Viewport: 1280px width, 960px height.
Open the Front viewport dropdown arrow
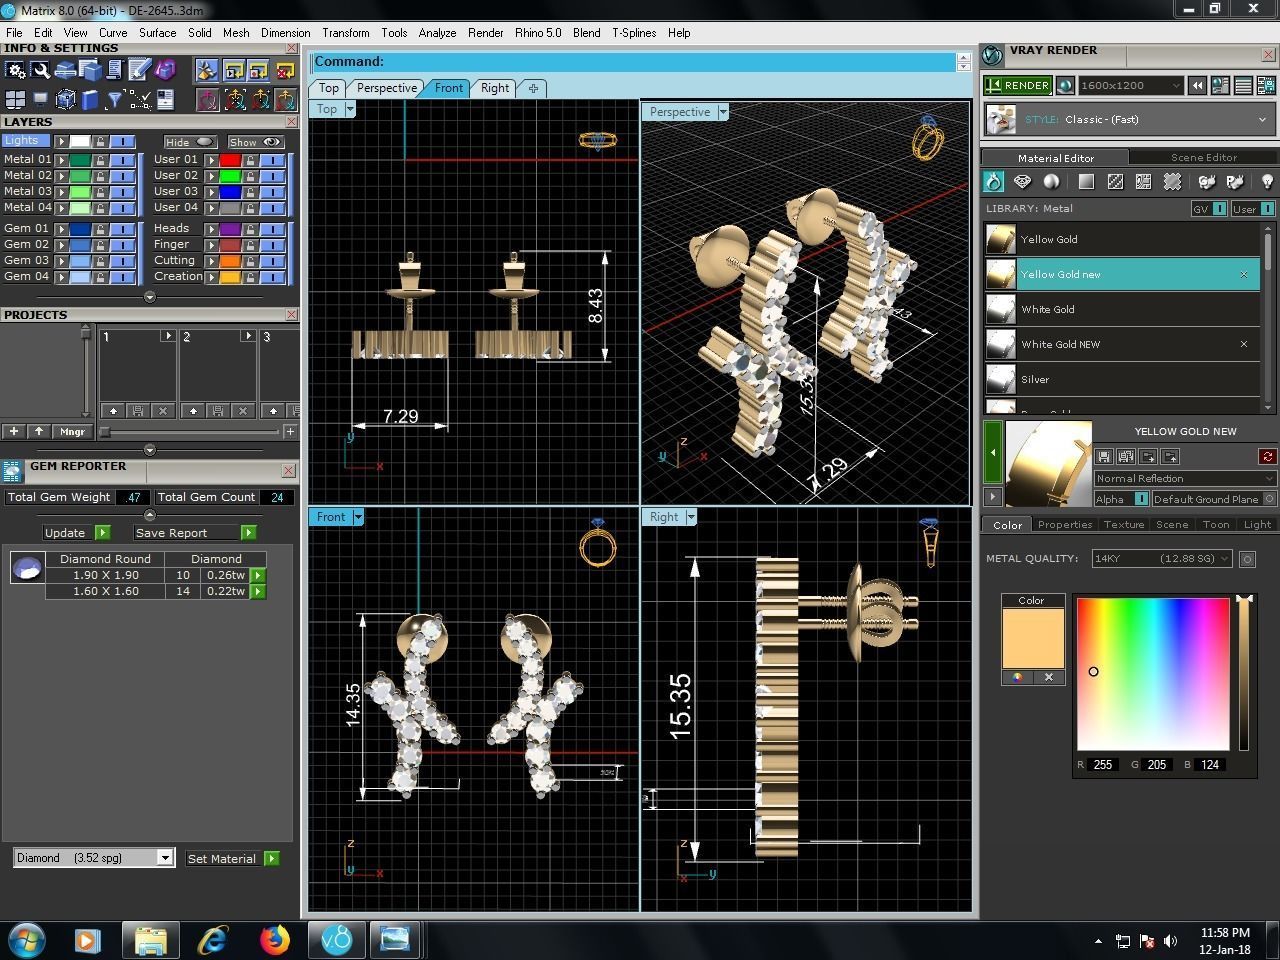(358, 517)
